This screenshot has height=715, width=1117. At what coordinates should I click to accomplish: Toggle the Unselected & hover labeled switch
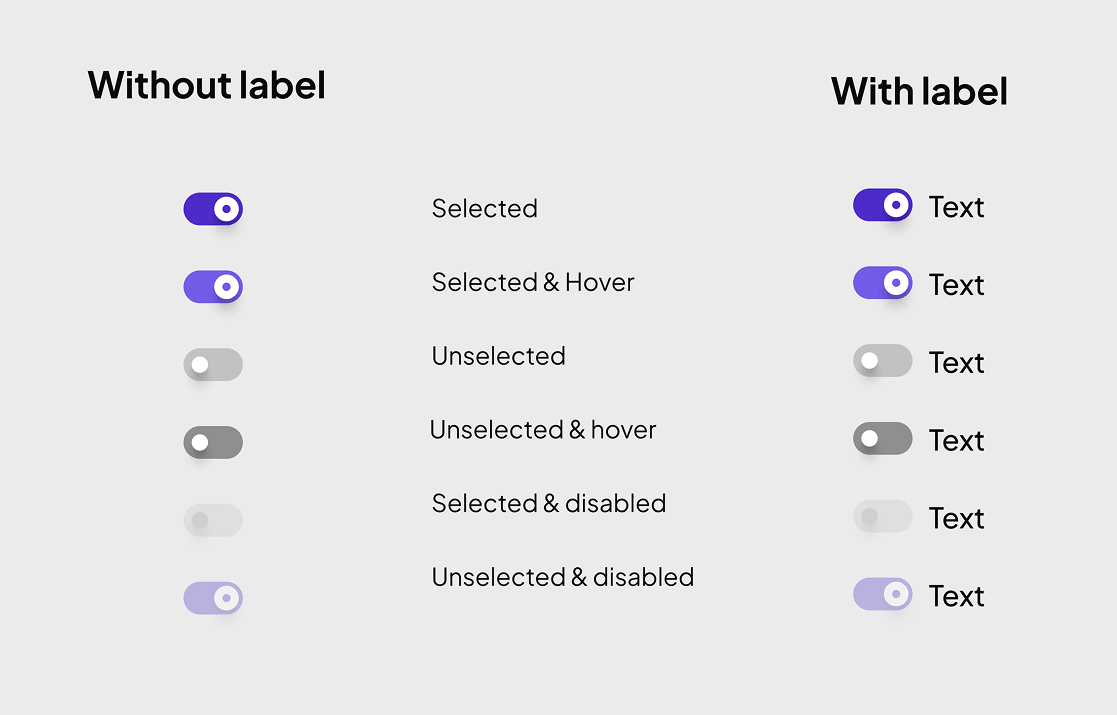pyautogui.click(x=883, y=438)
